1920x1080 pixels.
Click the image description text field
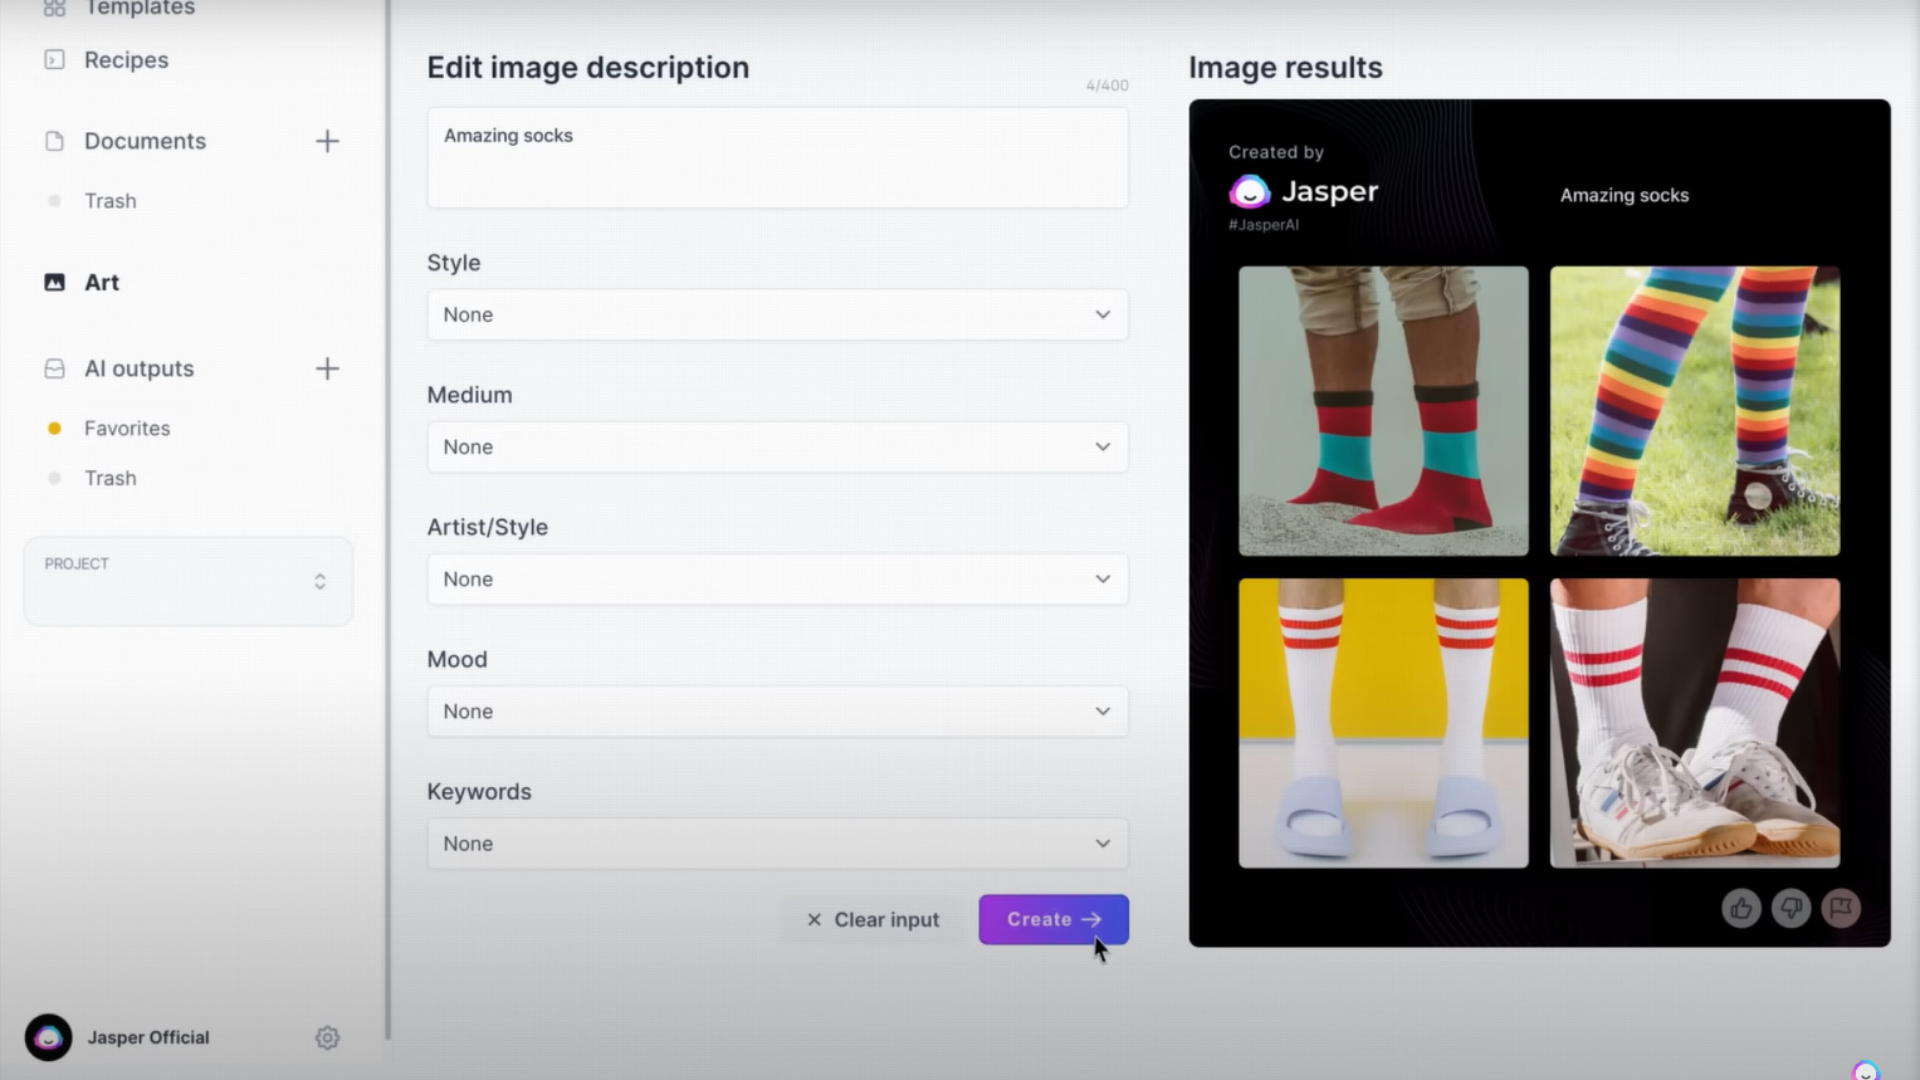click(x=777, y=158)
